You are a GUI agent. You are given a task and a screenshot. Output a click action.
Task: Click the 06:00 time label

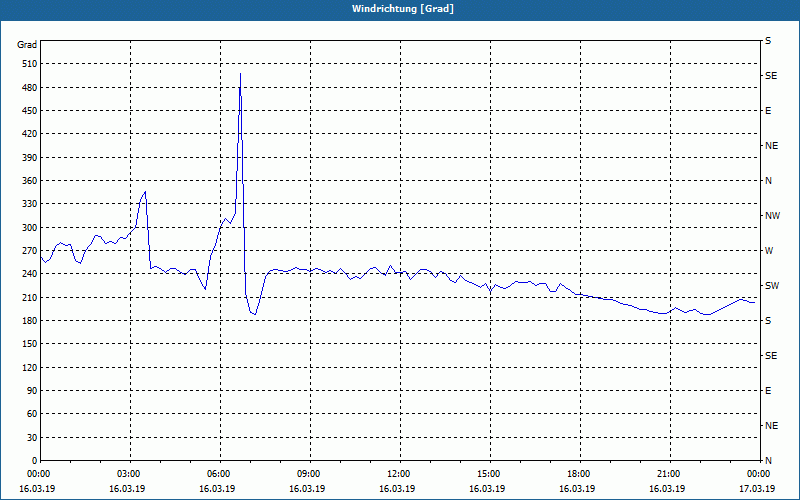pyautogui.click(x=218, y=474)
